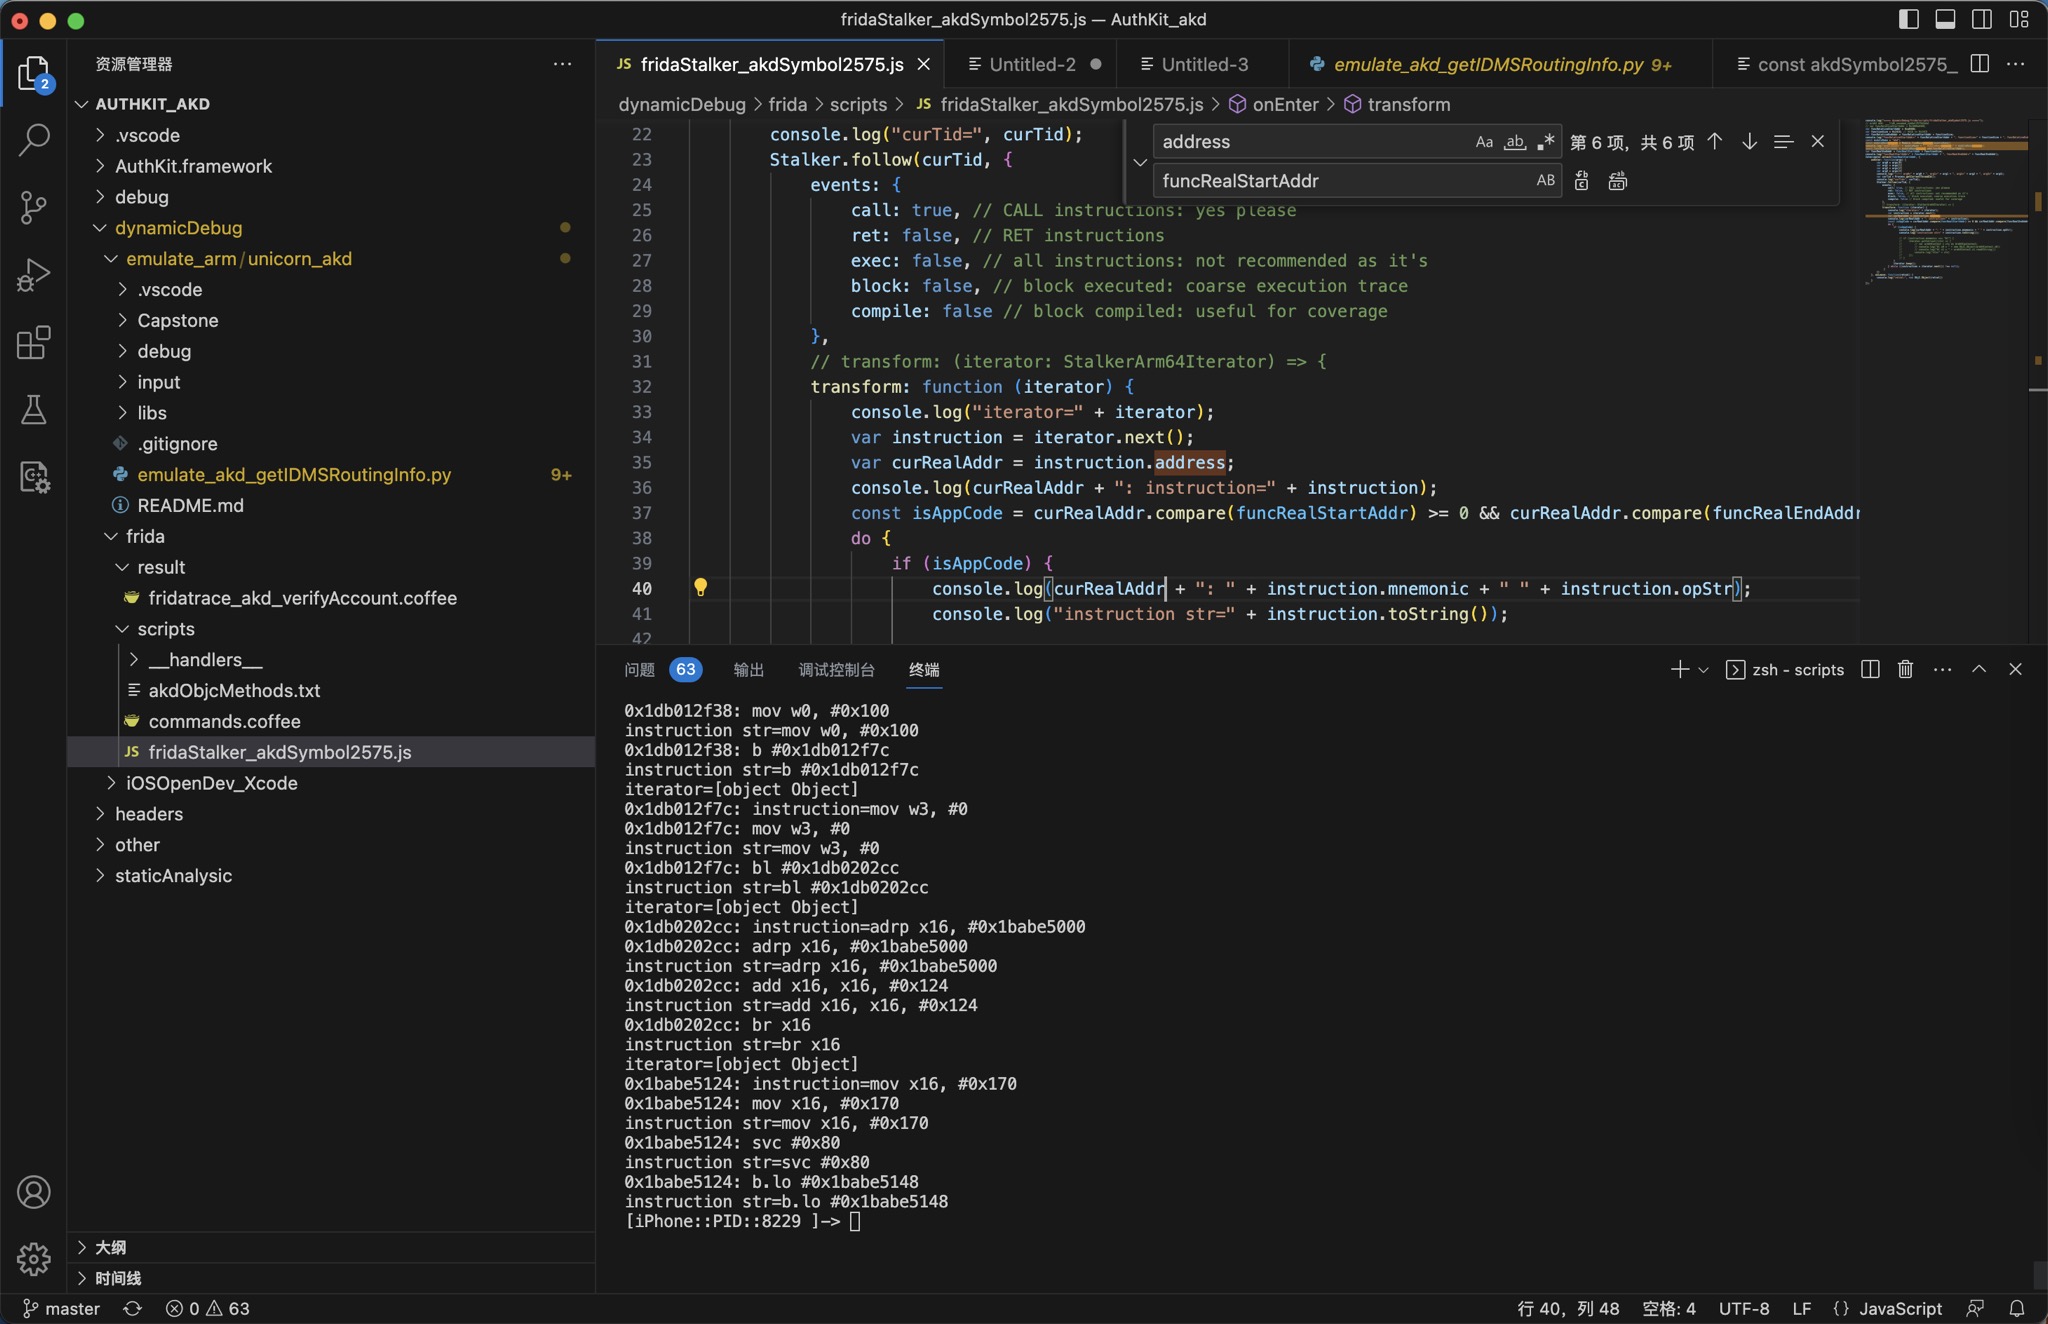Click the master branch in status bar
This screenshot has width=2048, height=1324.
coord(62,1308)
